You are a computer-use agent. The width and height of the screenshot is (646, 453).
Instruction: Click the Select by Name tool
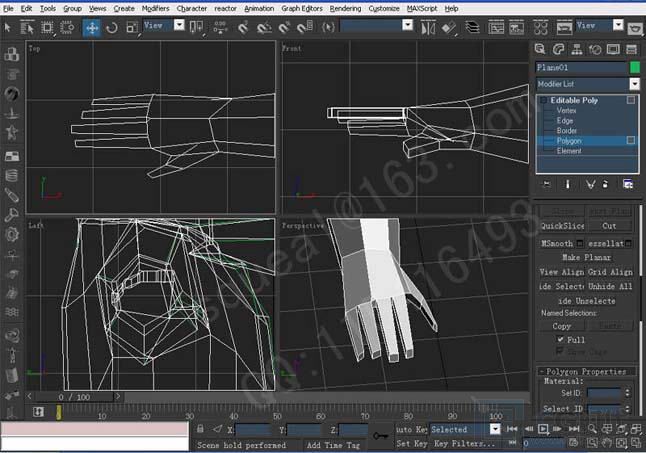click(27, 28)
